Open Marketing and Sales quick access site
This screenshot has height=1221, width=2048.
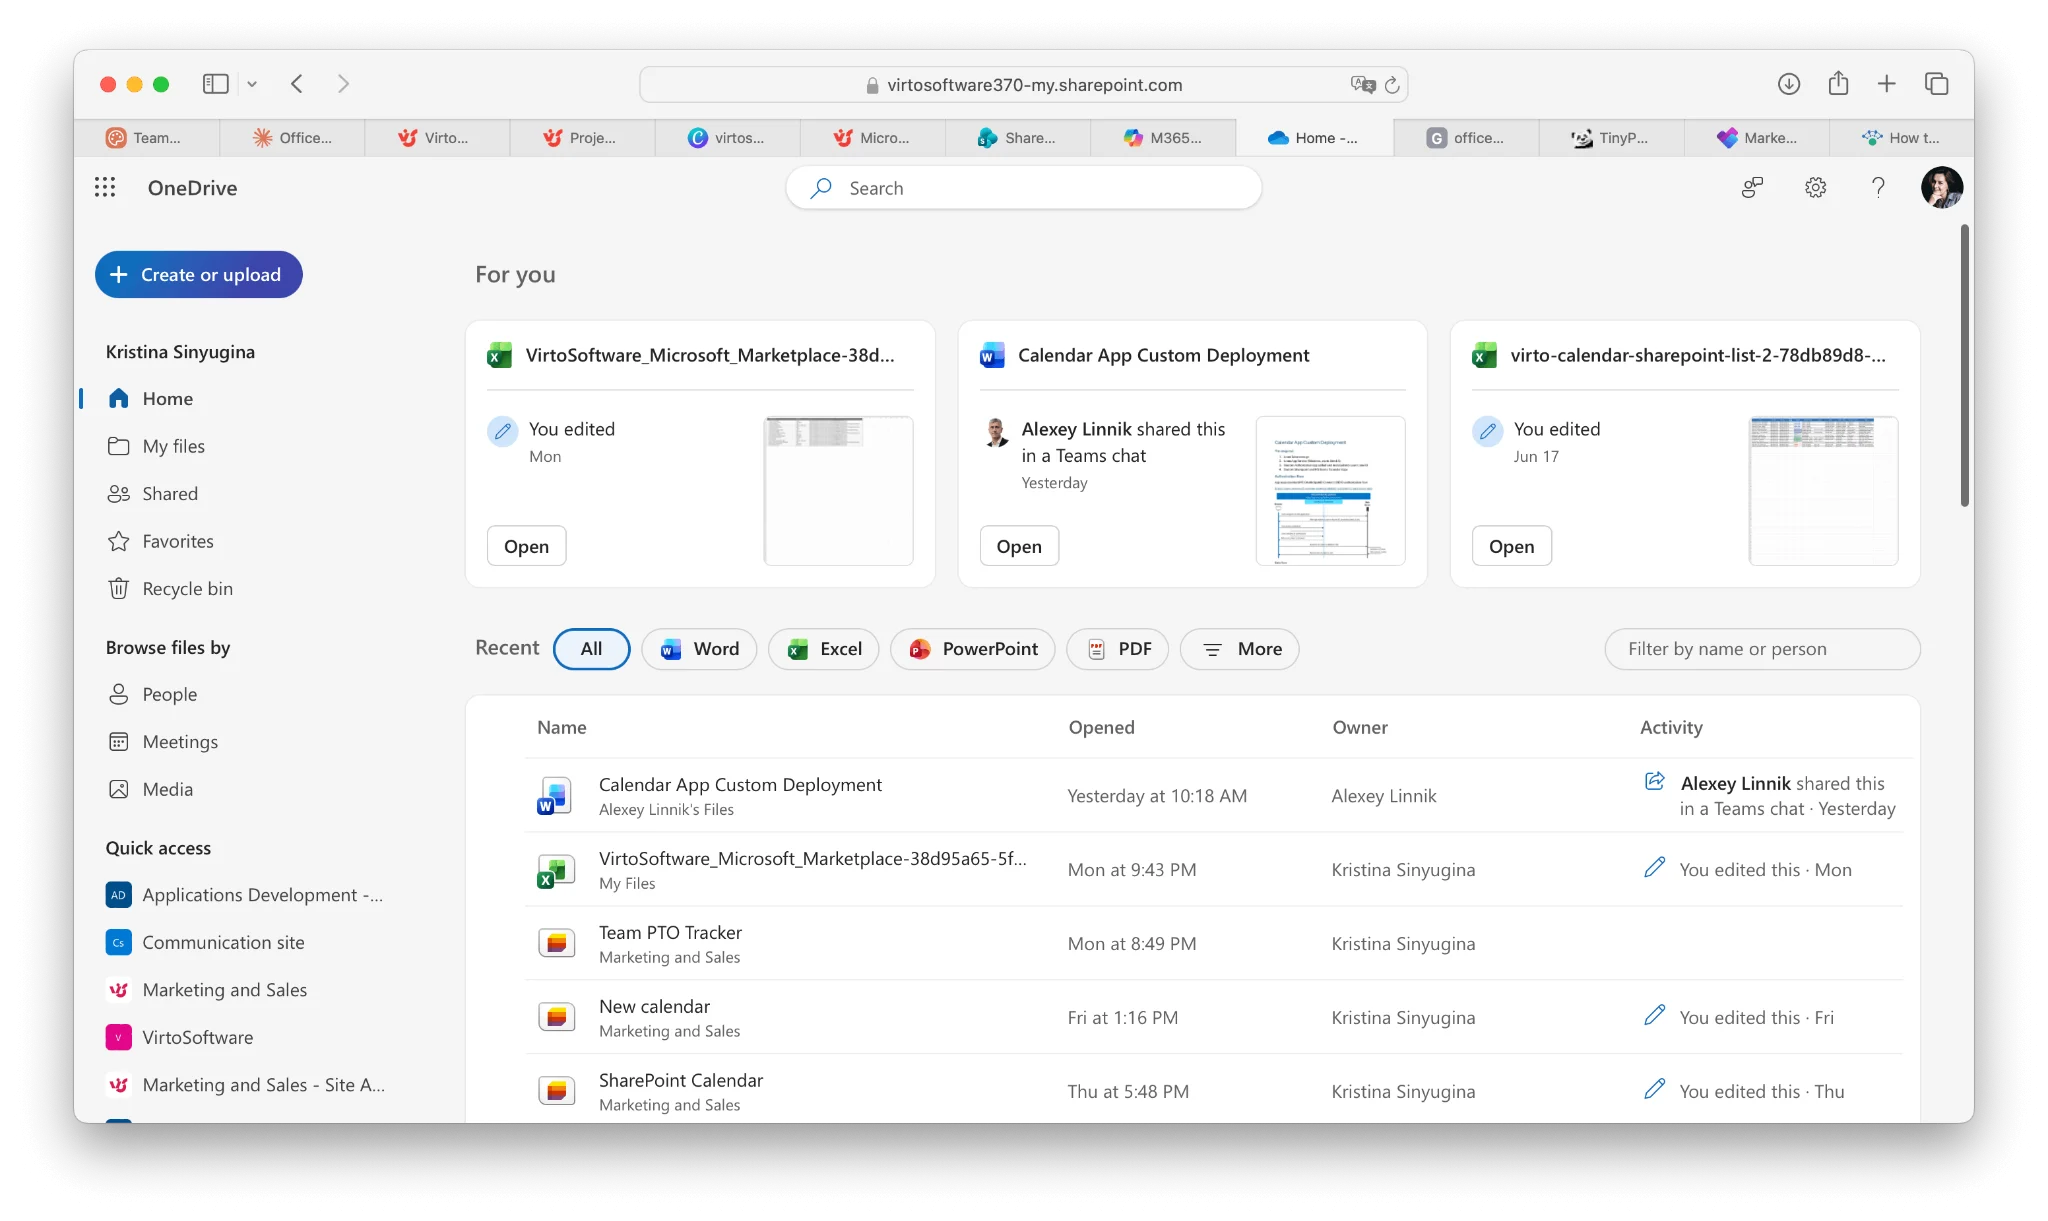pos(206,990)
